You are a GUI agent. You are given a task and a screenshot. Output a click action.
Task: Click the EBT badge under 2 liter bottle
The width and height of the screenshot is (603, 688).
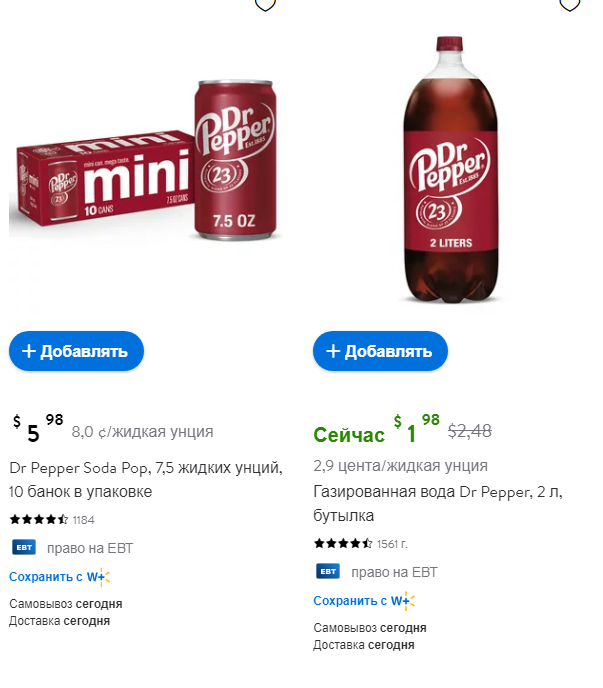328,571
